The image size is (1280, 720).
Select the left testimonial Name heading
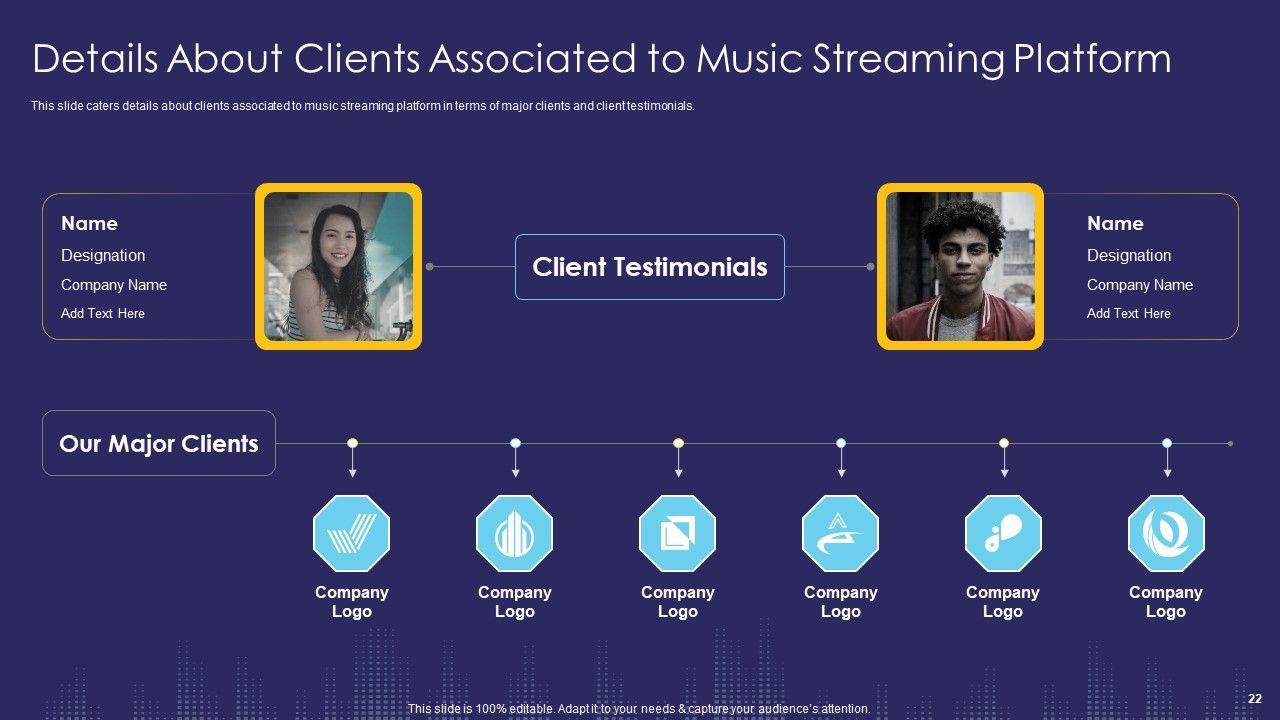[89, 223]
